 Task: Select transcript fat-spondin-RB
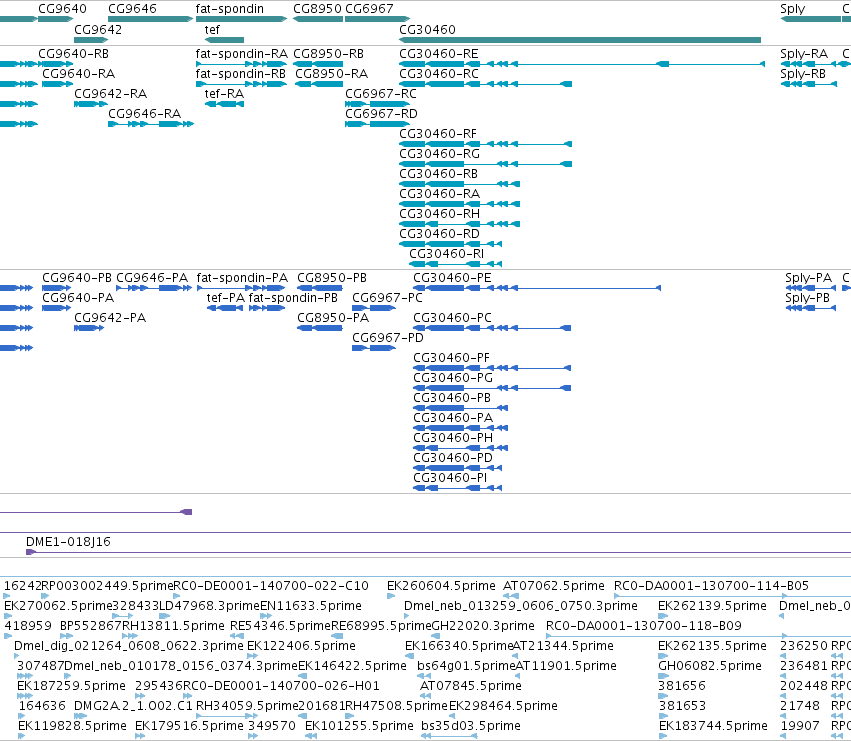(x=240, y=74)
